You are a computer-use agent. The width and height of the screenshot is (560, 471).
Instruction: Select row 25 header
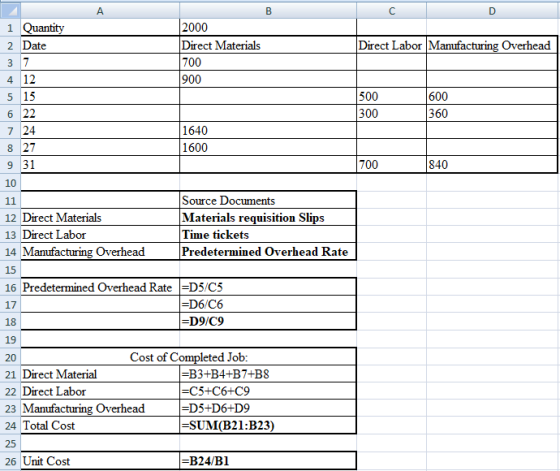10,444
